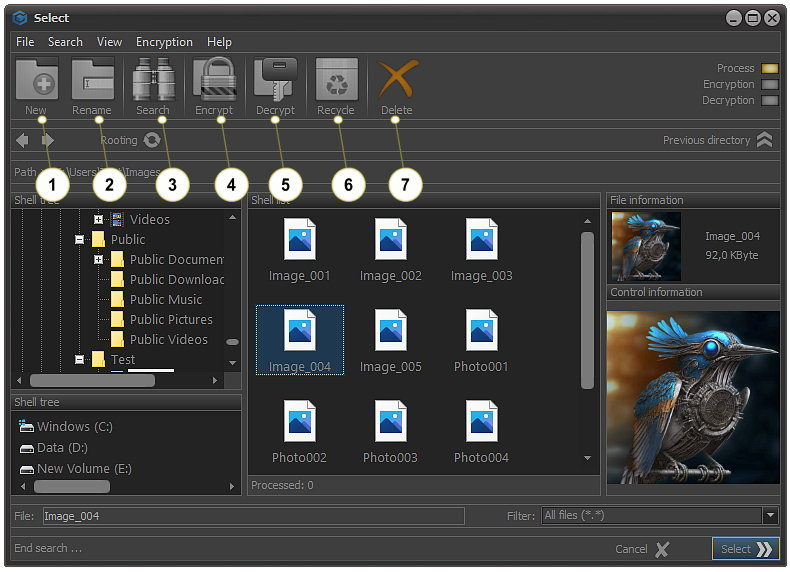Select the Image_004 file icon

point(299,330)
